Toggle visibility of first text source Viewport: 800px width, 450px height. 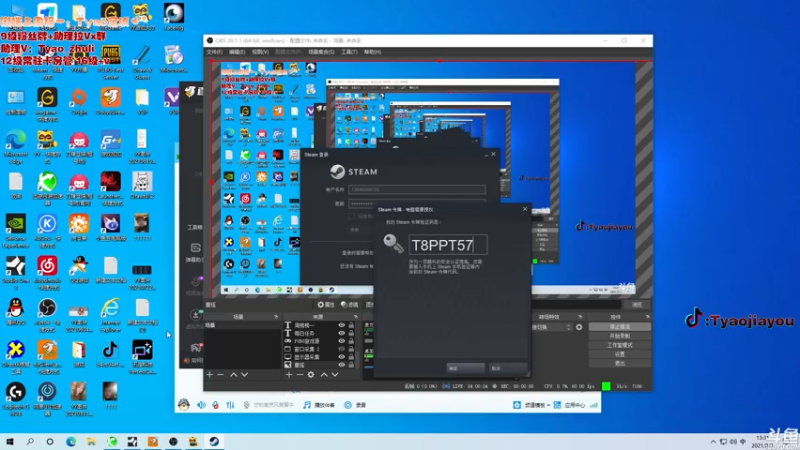click(x=341, y=325)
